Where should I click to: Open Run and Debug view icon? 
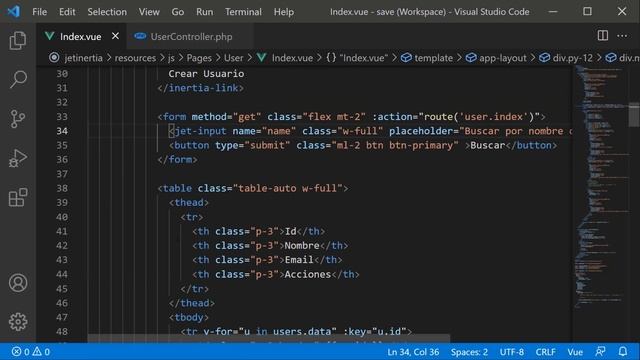18,158
